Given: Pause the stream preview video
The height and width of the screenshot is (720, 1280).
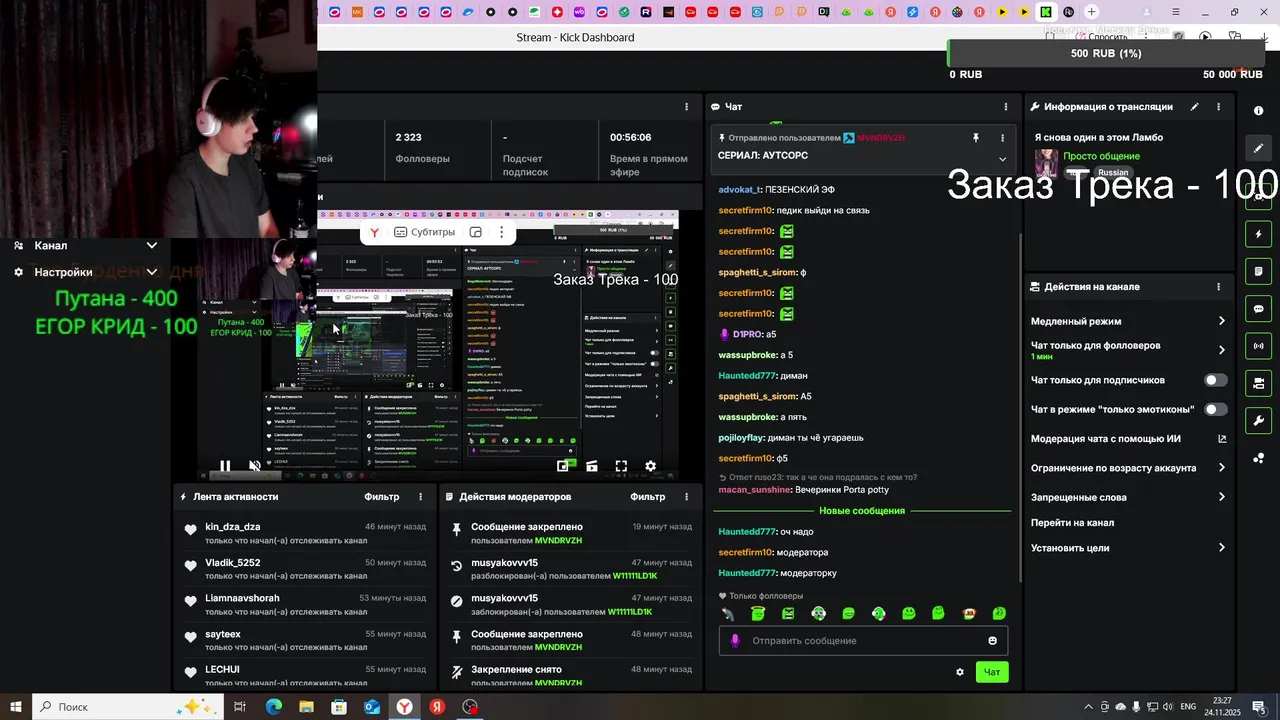Looking at the screenshot, I should [x=225, y=466].
